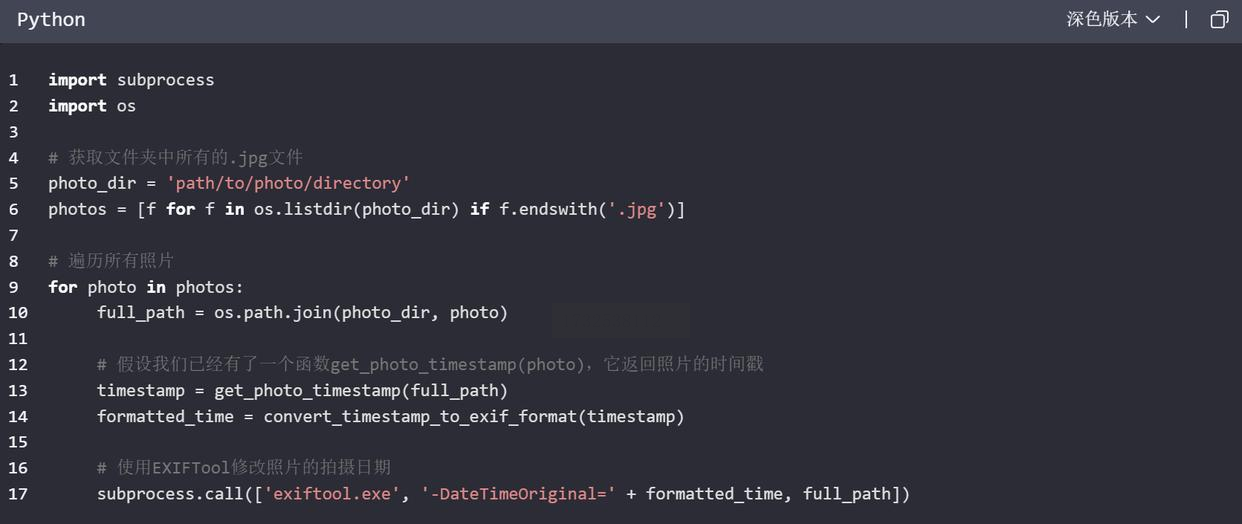Click the '.jpg' string literal
Image resolution: width=1242 pixels, height=524 pixels.
[640, 210]
